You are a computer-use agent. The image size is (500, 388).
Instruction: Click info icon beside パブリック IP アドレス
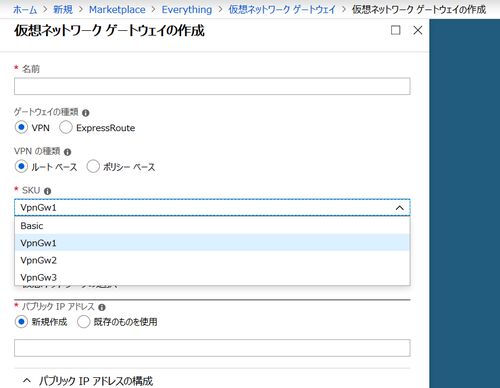[x=102, y=307]
